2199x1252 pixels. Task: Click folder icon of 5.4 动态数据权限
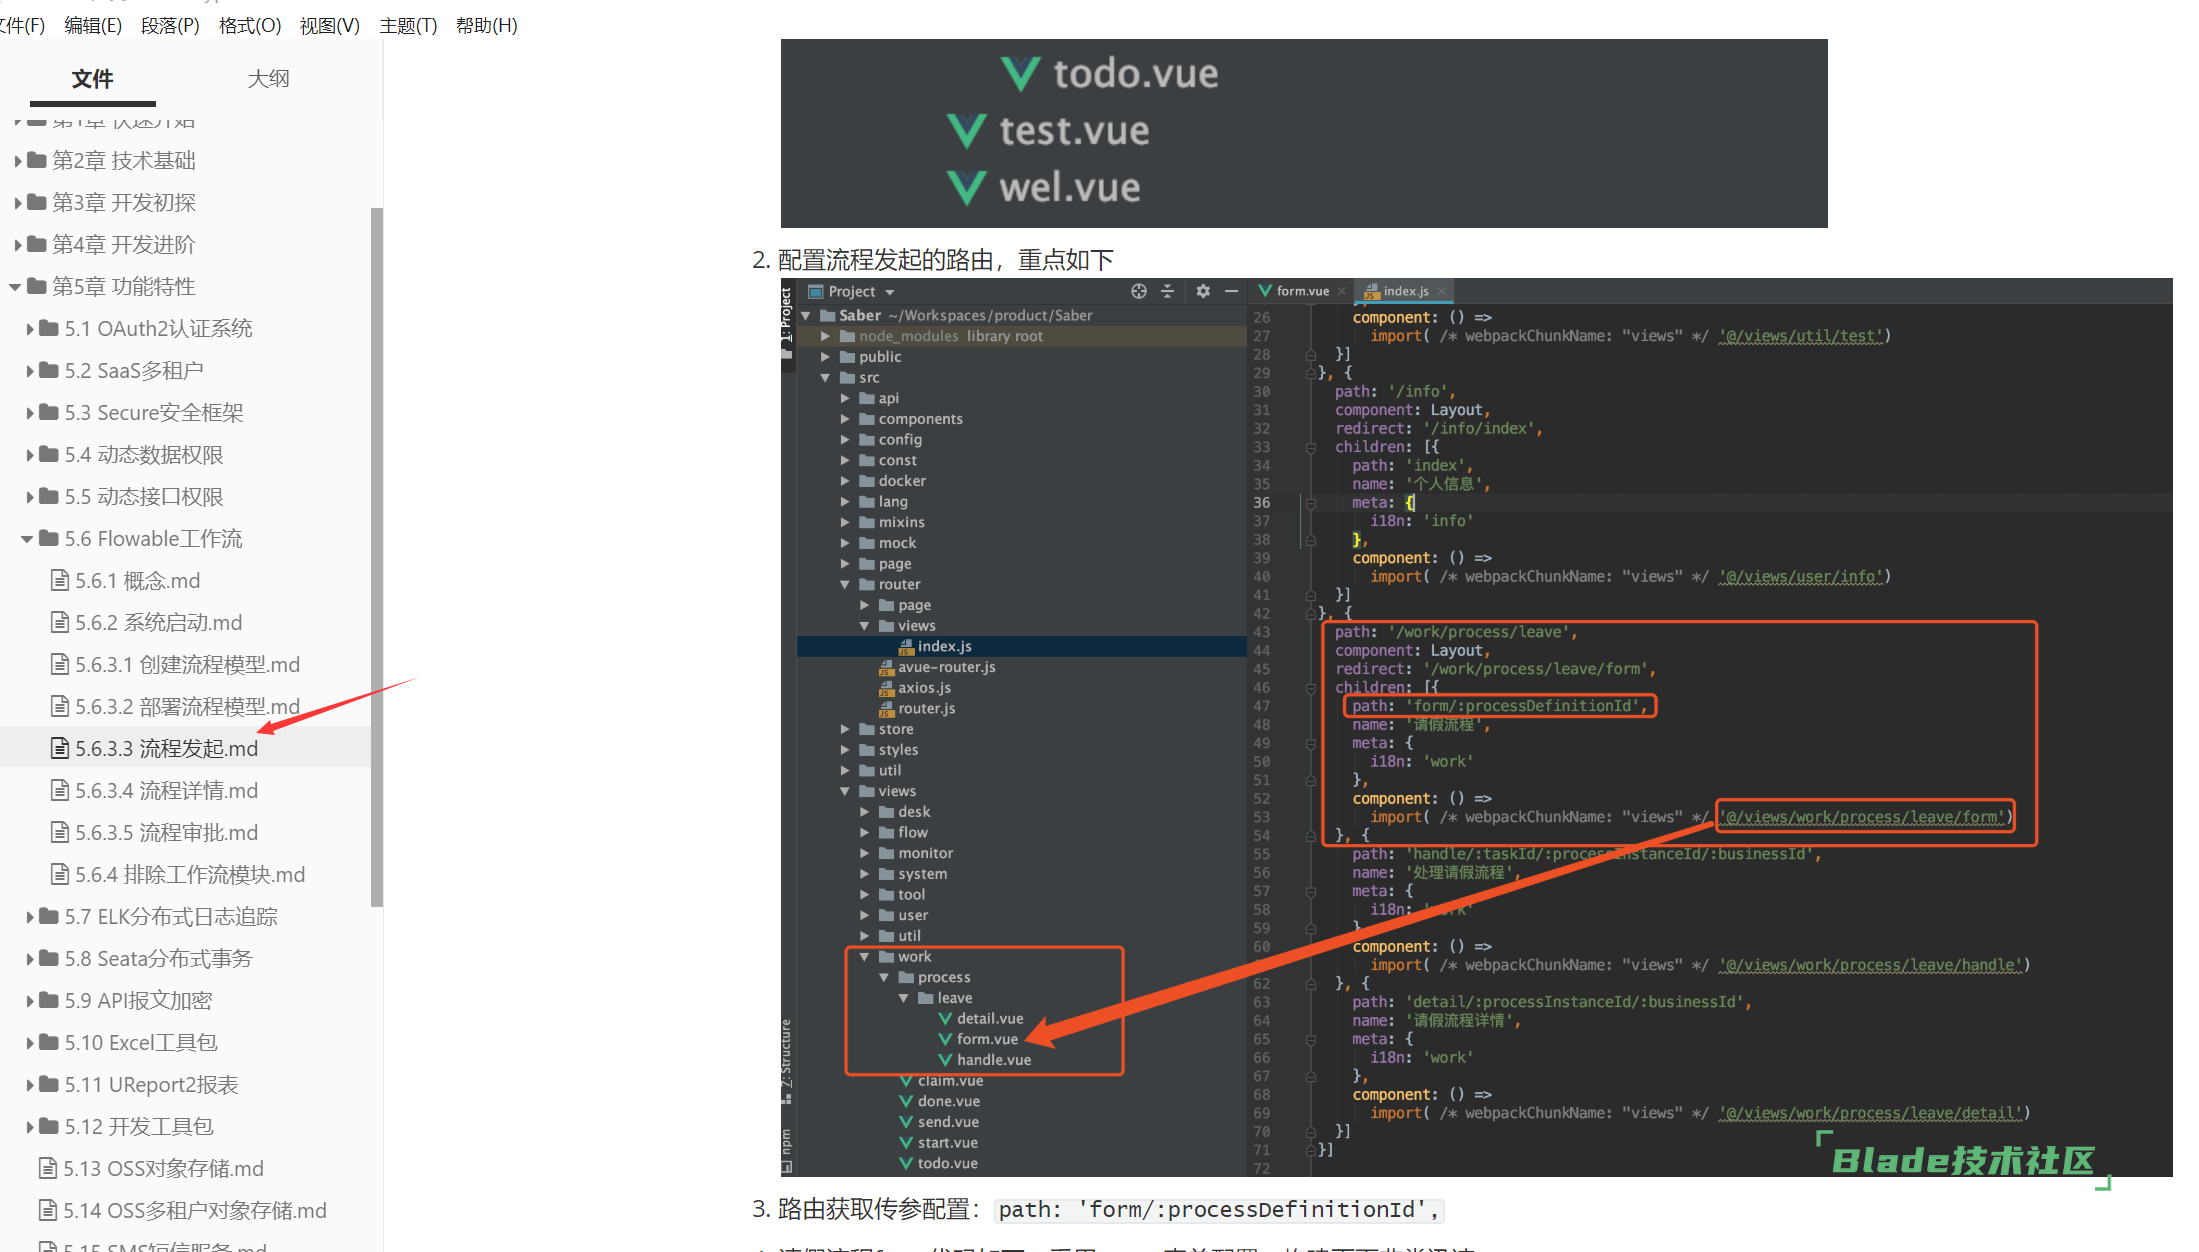49,454
